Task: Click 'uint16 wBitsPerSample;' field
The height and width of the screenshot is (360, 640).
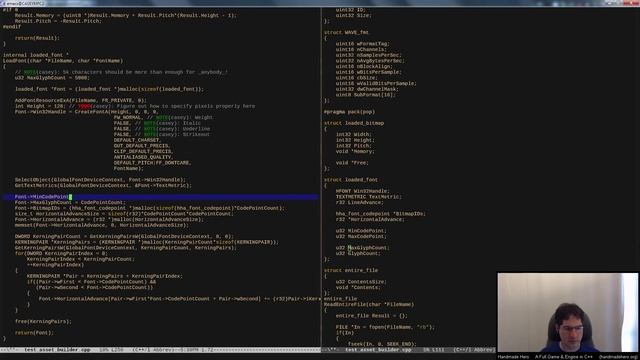Action: (369, 72)
